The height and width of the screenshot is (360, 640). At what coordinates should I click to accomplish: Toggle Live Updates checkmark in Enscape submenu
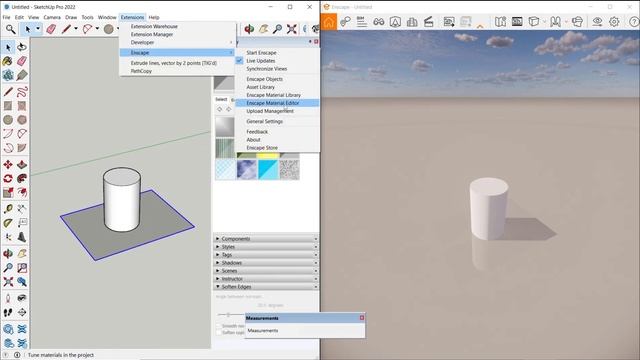(x=240, y=60)
